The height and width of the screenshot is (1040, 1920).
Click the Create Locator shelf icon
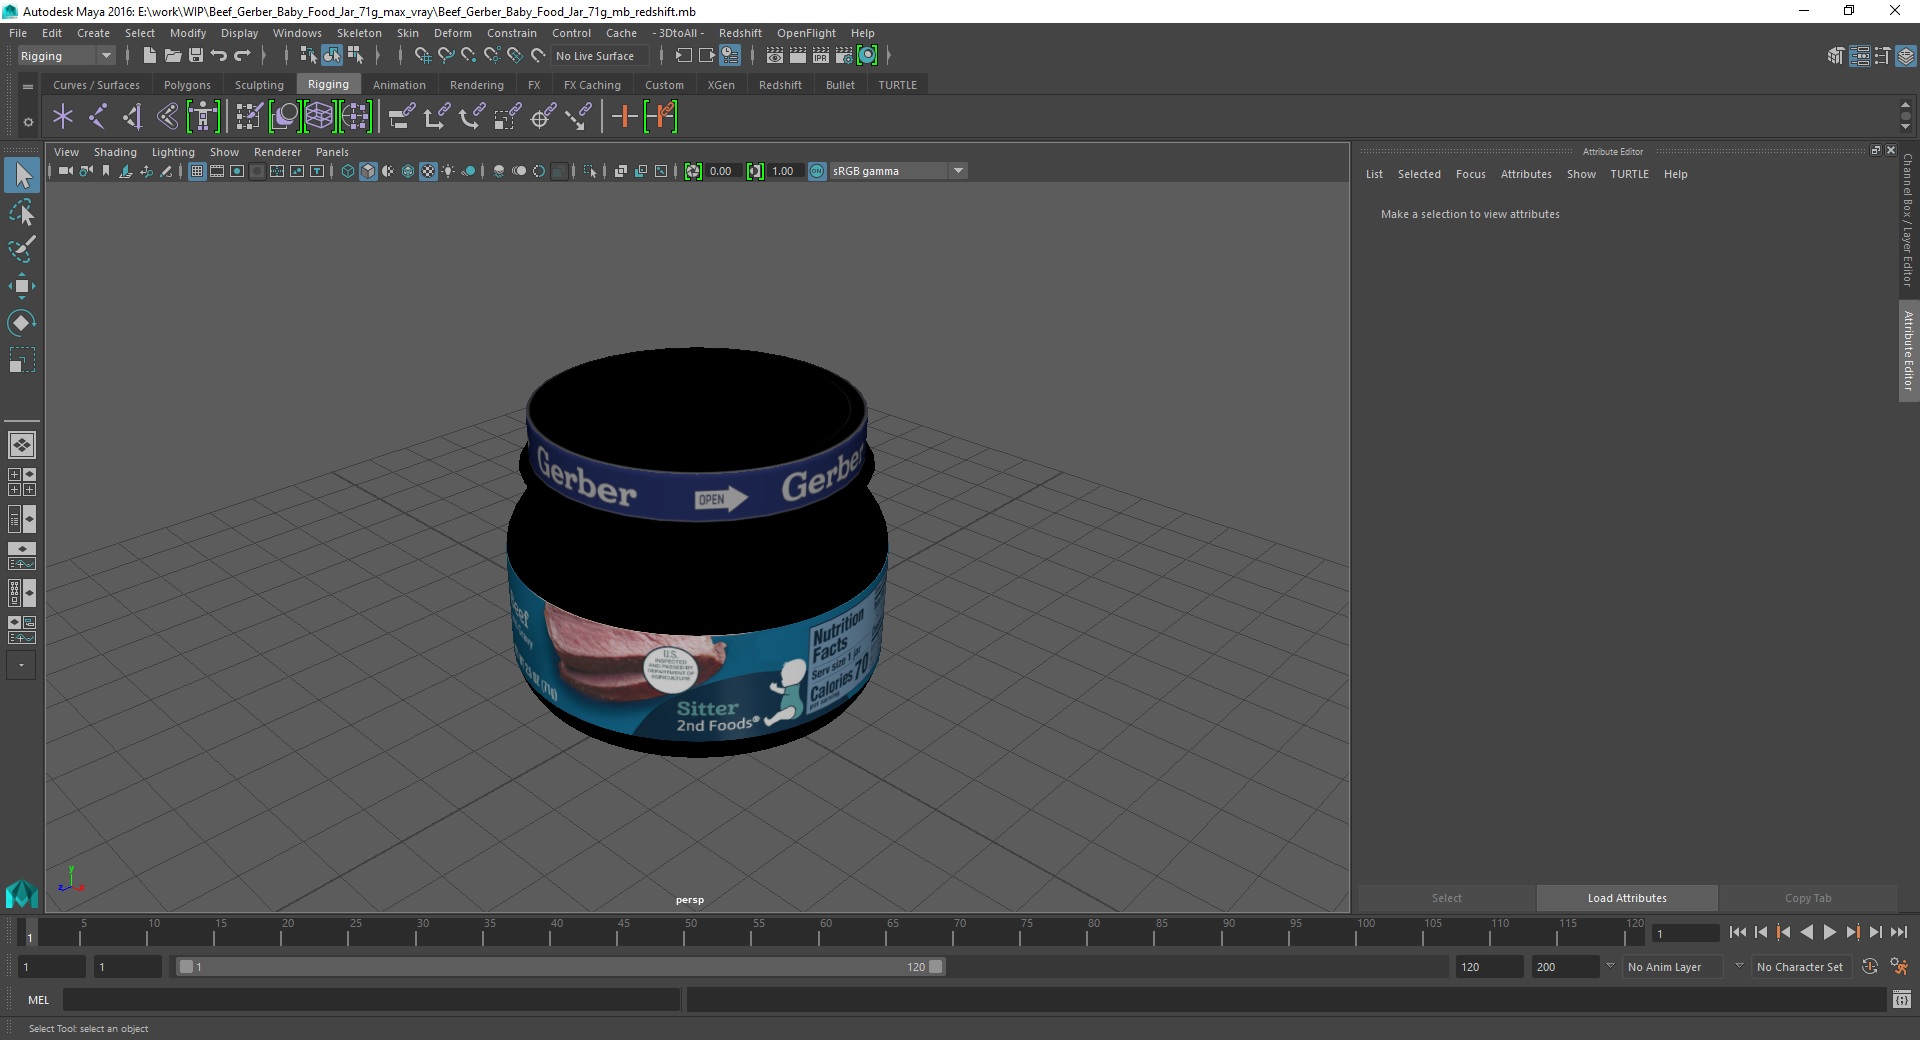(63, 117)
